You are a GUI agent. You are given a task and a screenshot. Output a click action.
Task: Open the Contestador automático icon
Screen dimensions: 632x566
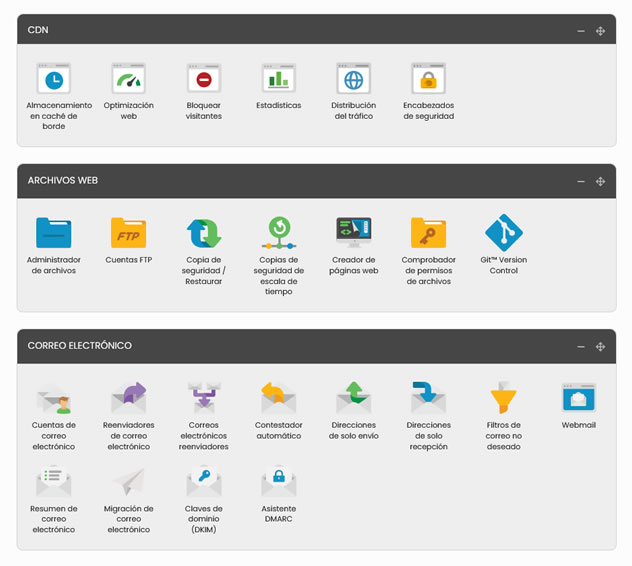click(x=279, y=398)
